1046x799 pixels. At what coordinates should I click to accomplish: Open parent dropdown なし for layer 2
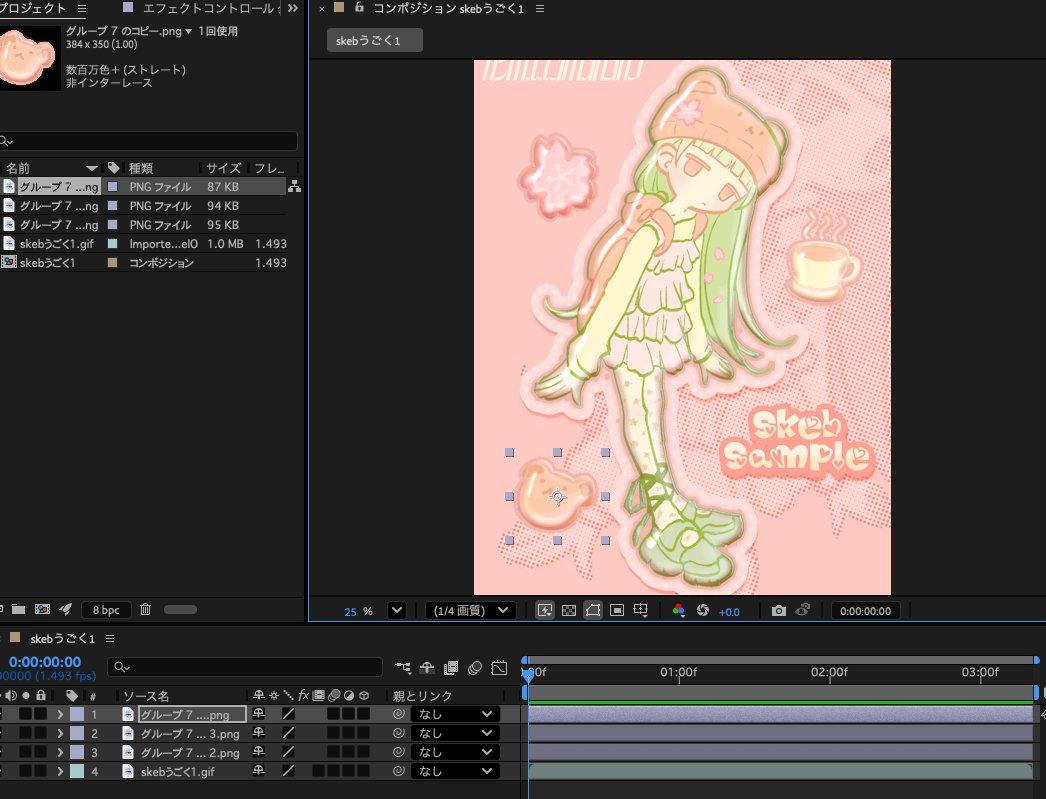coord(454,733)
